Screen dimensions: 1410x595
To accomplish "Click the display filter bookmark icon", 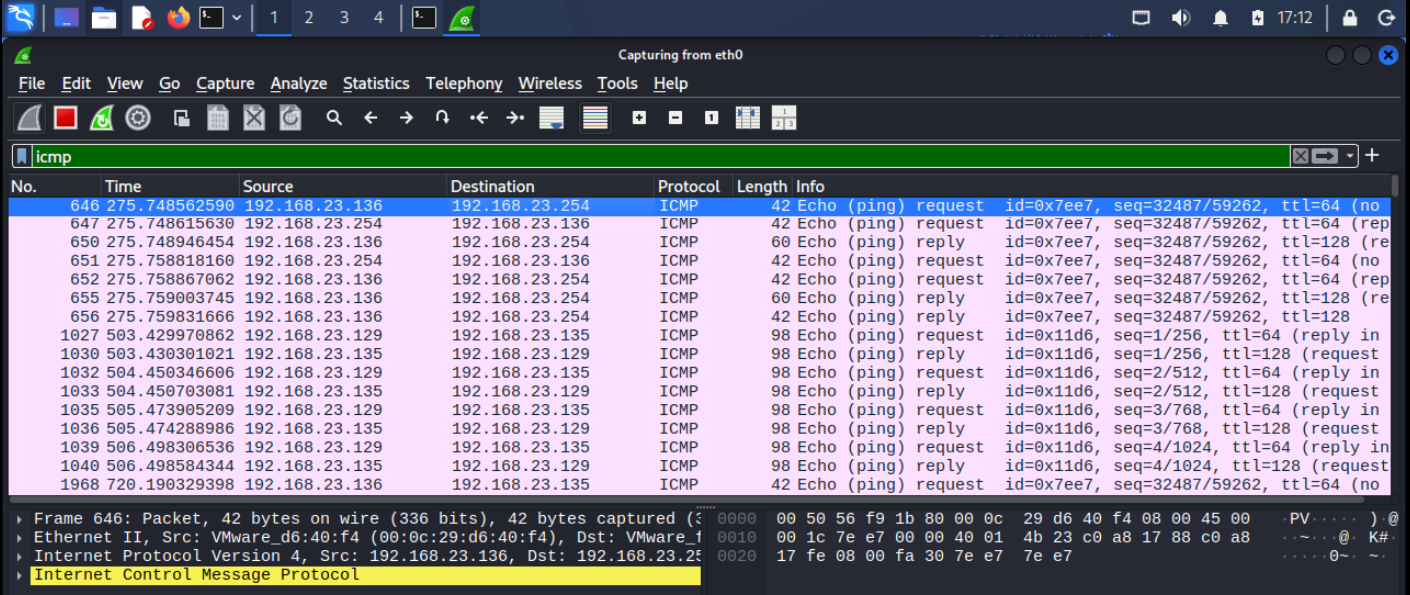I will (x=22, y=156).
